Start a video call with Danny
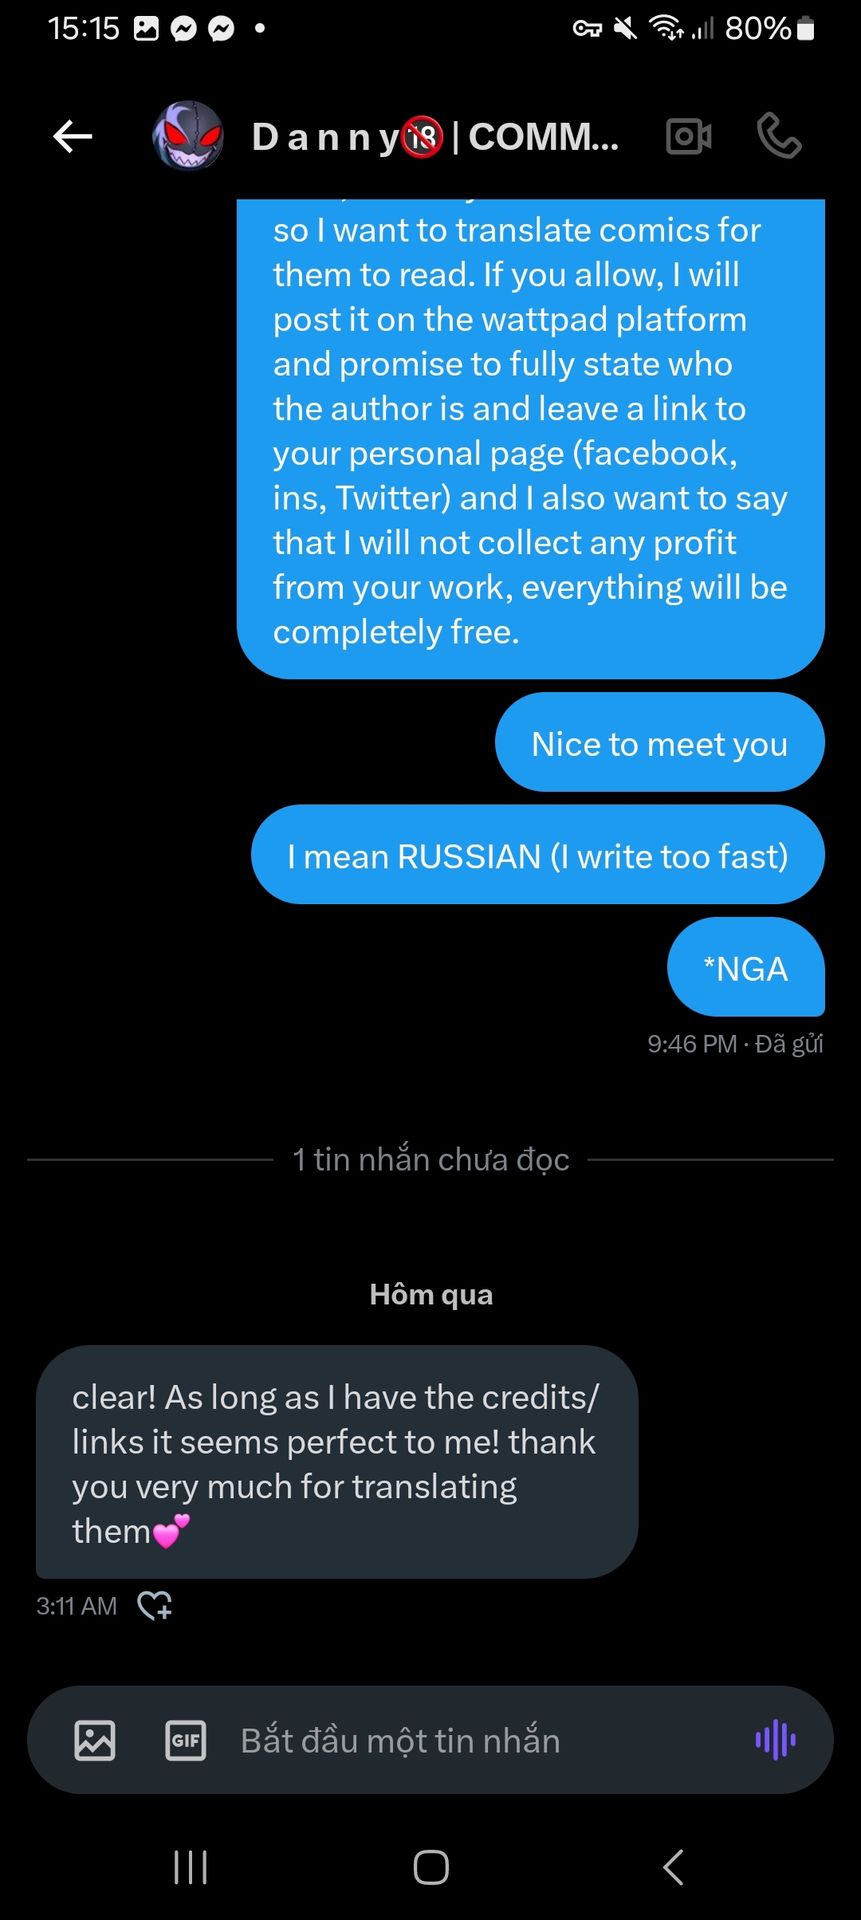 (x=689, y=136)
